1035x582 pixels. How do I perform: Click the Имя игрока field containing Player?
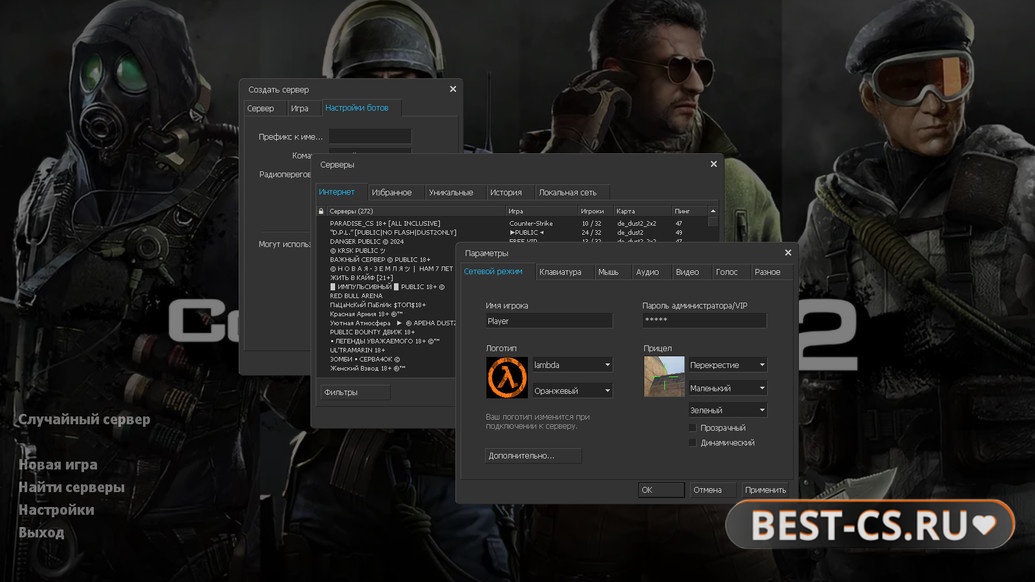(549, 321)
